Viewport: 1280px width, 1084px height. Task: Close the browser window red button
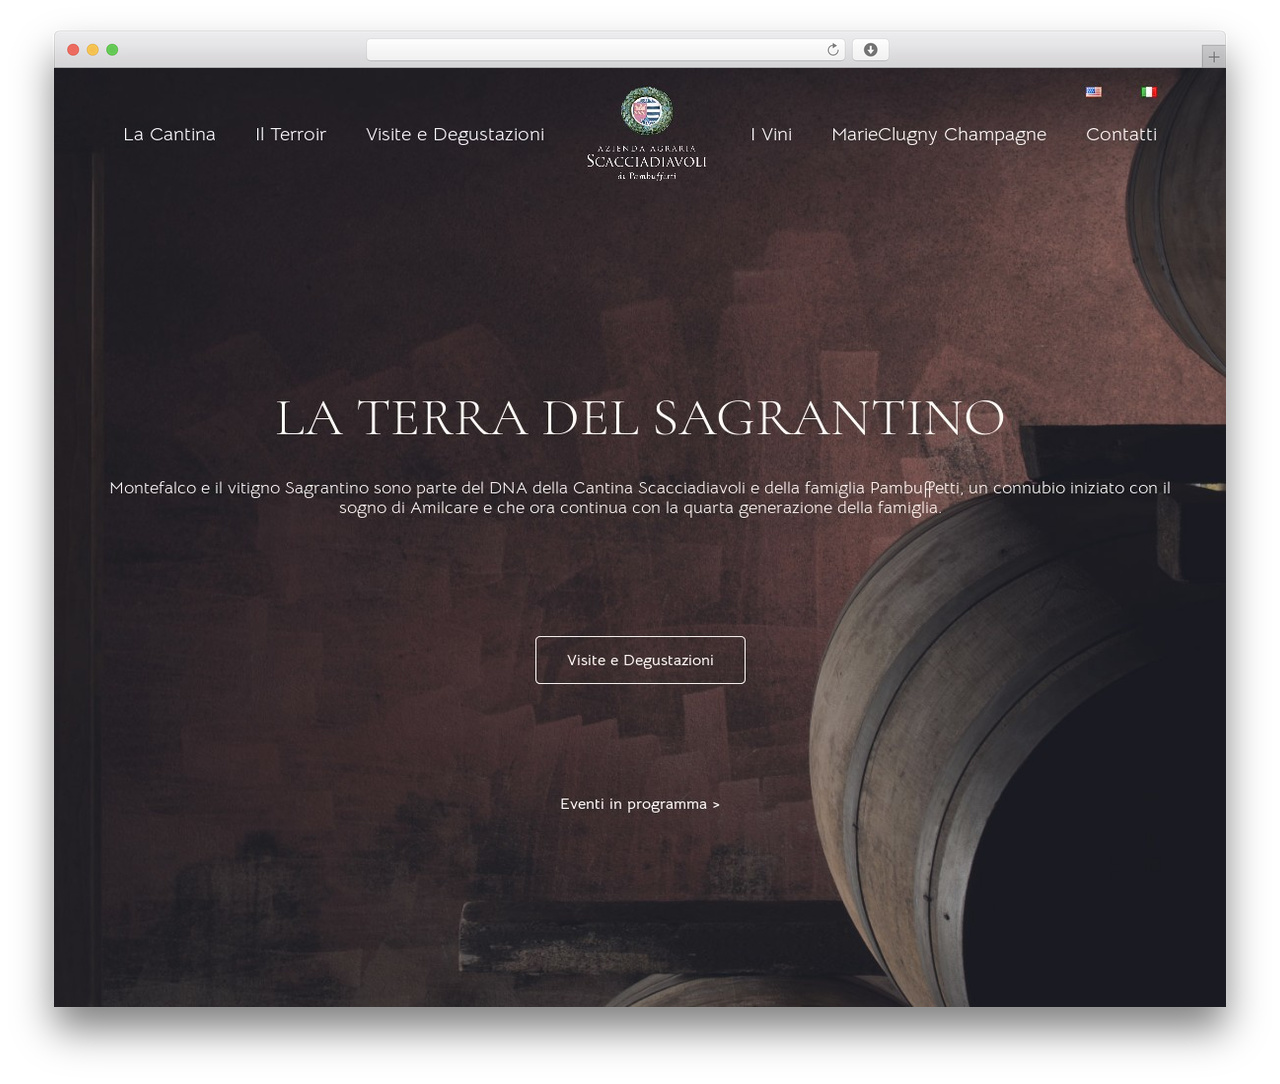click(73, 50)
